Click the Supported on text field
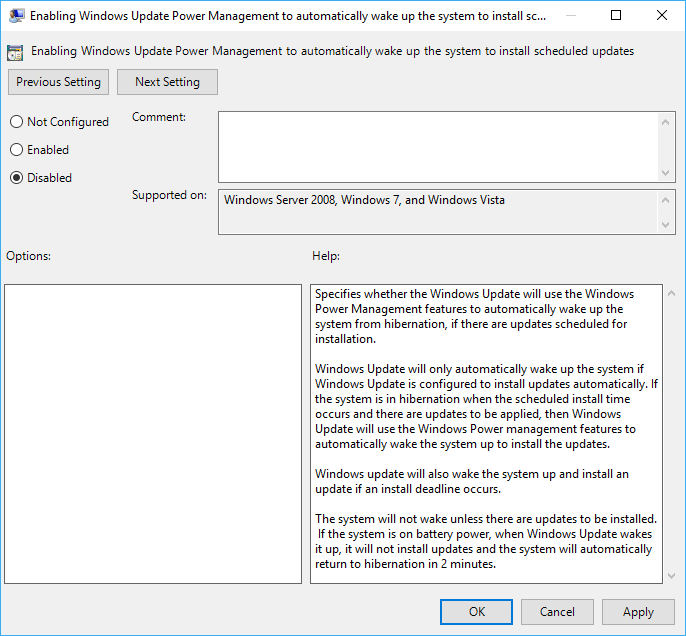 437,212
